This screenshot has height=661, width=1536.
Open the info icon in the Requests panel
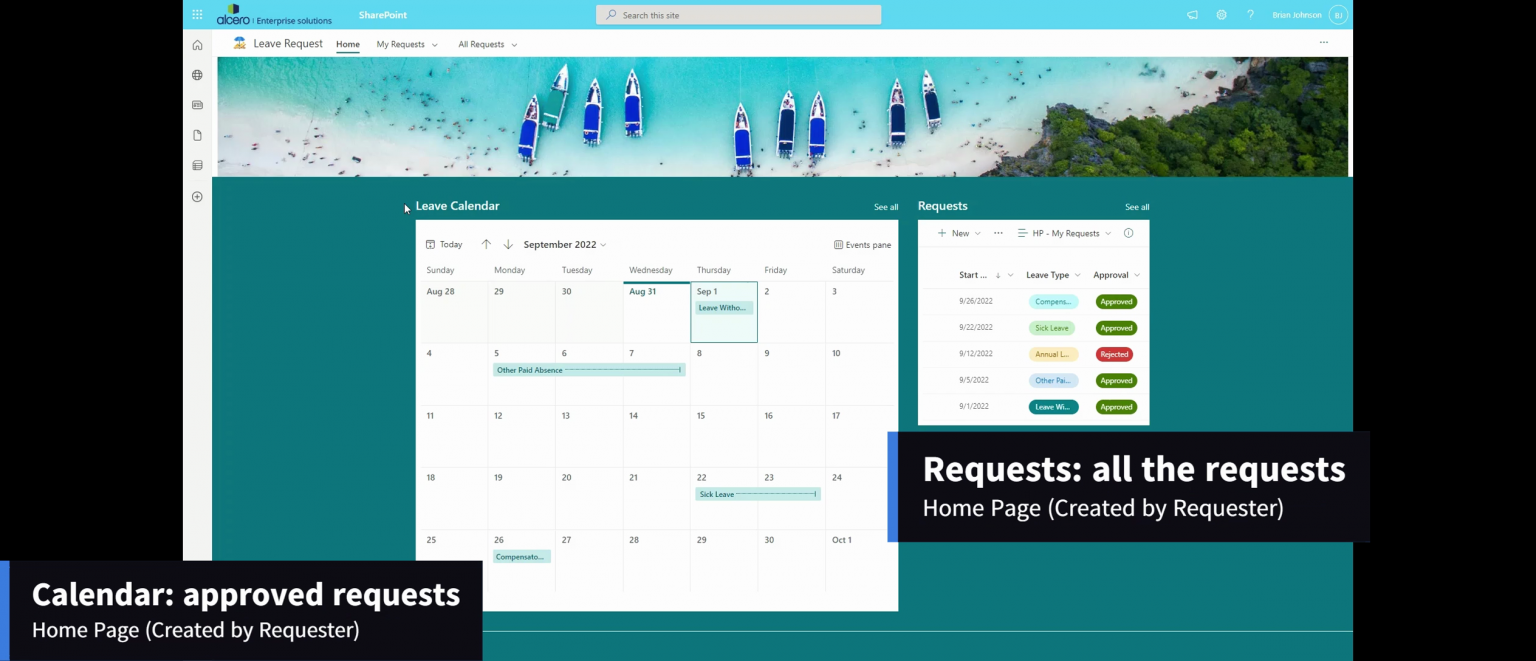click(1128, 232)
